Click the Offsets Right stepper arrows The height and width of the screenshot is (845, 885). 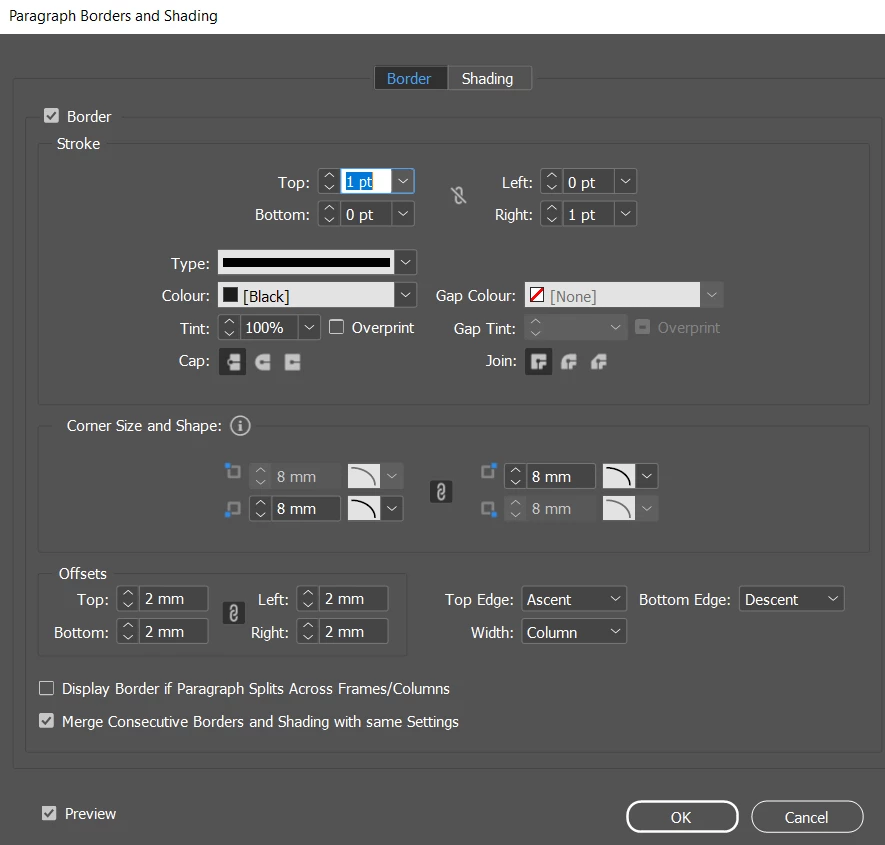[x=308, y=632]
